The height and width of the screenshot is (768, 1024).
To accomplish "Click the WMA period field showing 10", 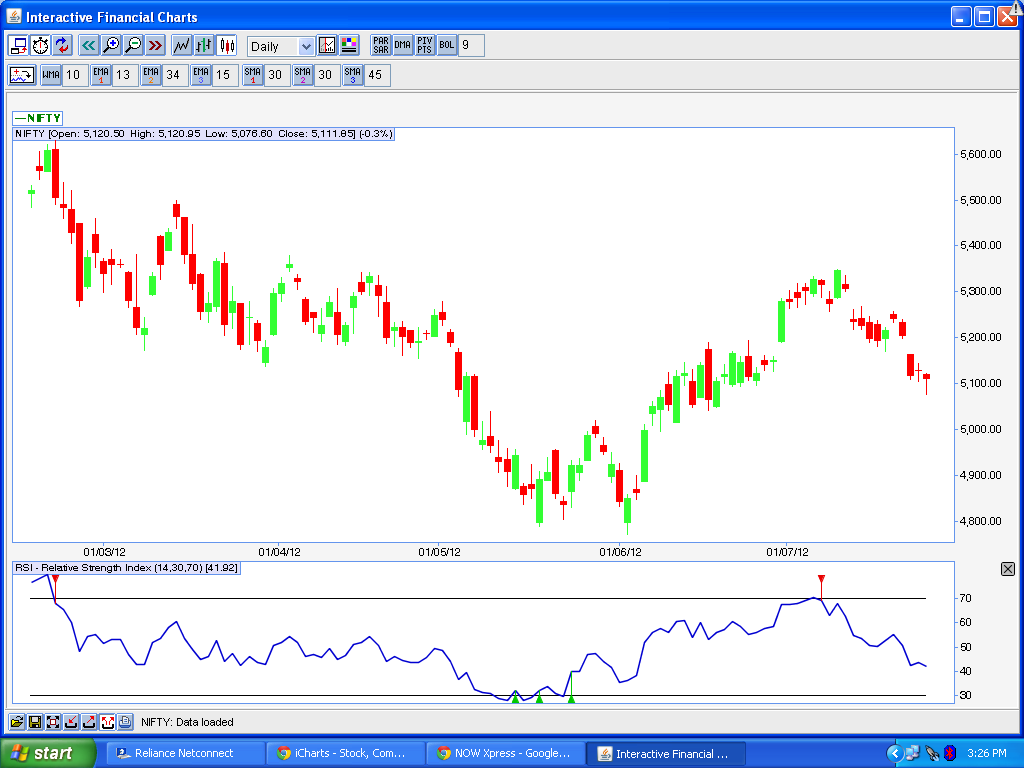I will coord(74,75).
